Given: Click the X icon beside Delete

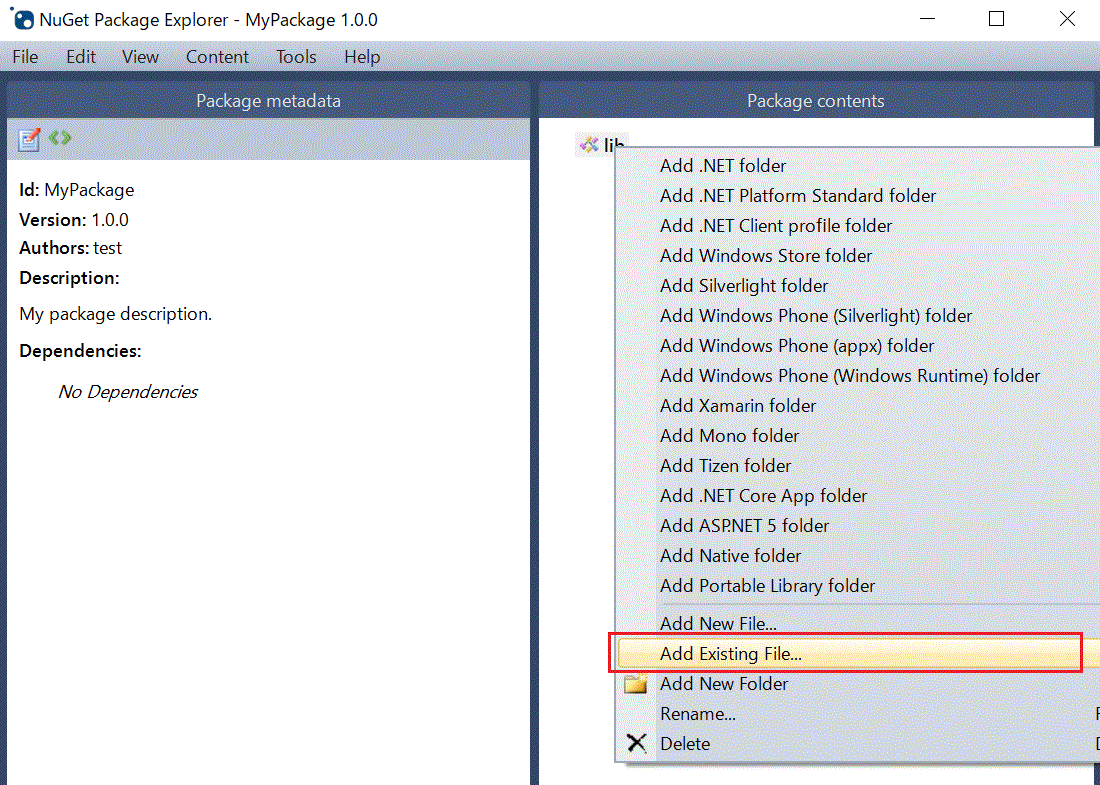Looking at the screenshot, I should tap(636, 743).
